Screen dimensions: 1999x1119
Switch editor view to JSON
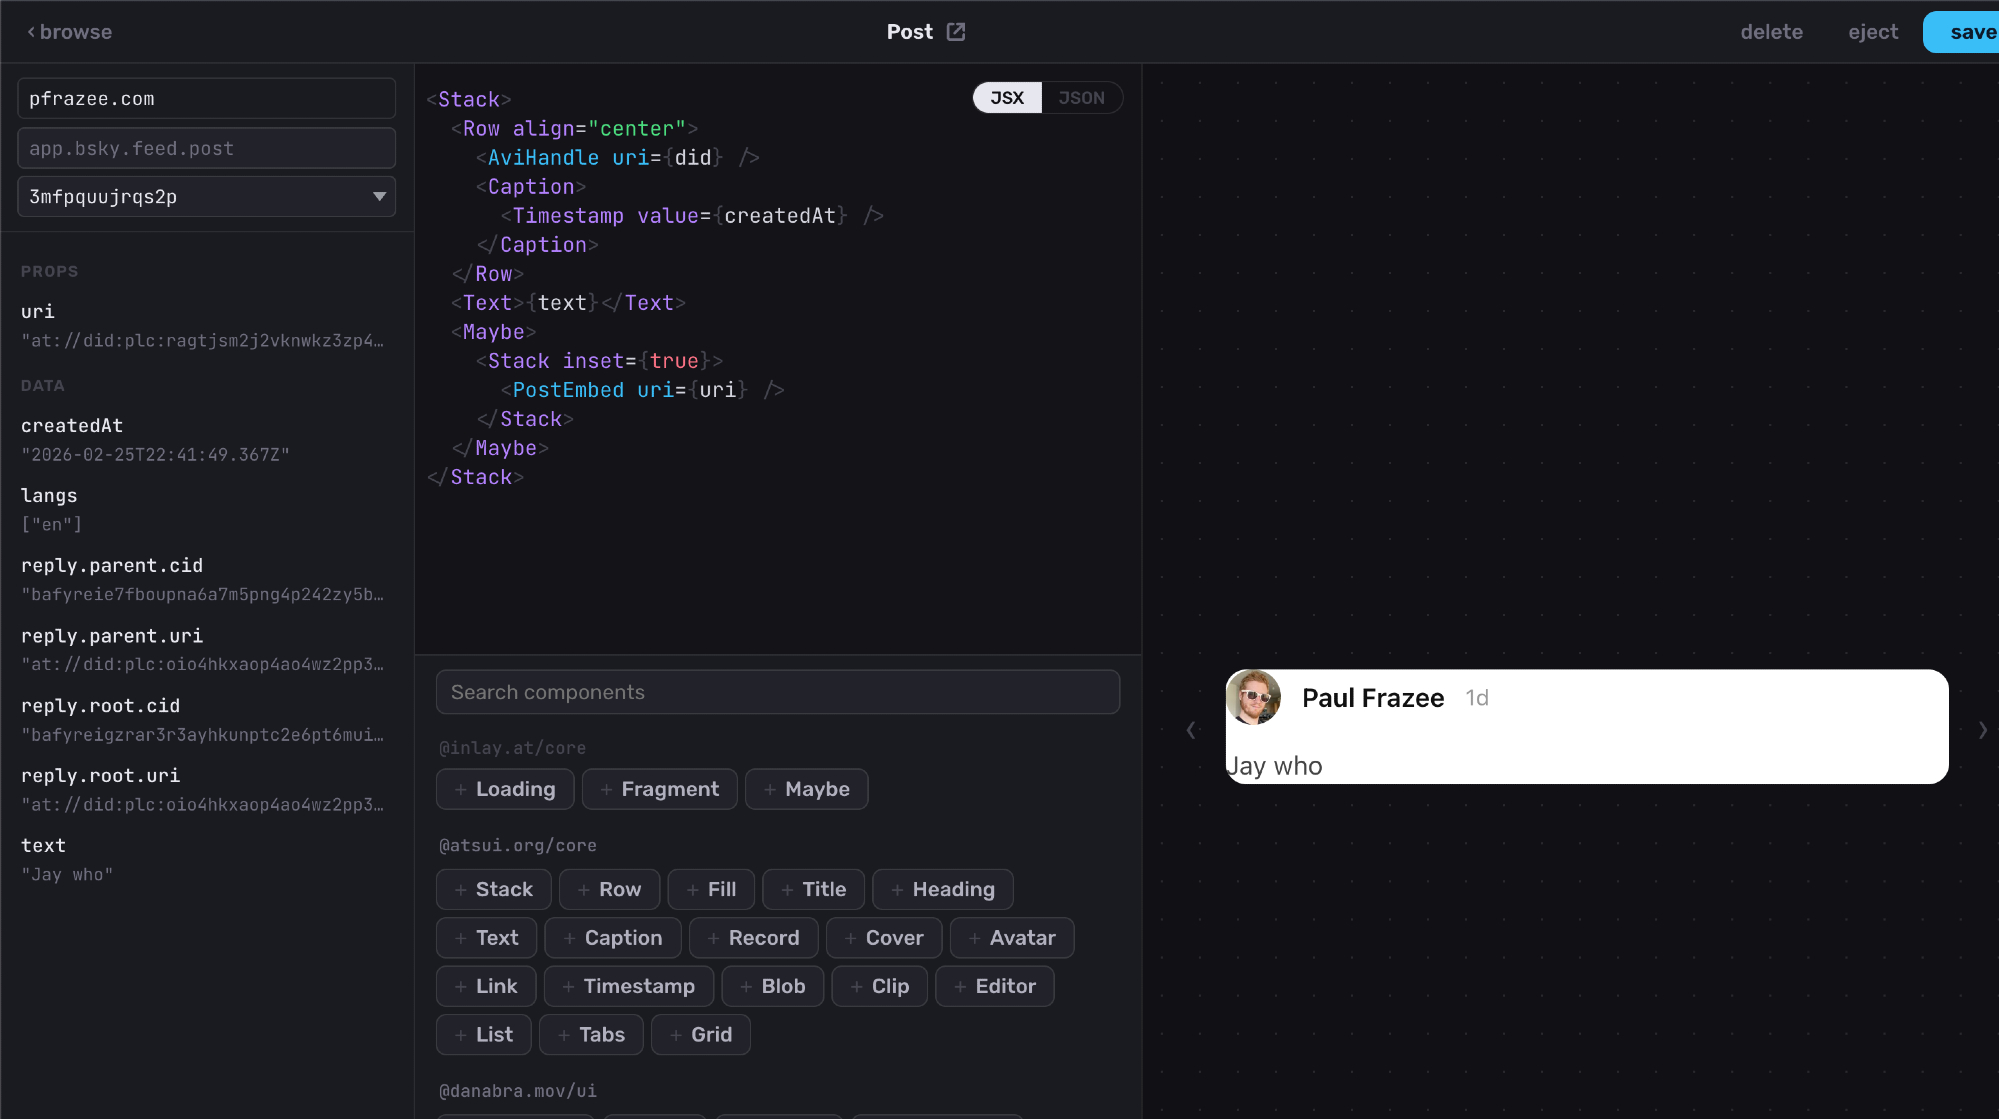[x=1081, y=98]
